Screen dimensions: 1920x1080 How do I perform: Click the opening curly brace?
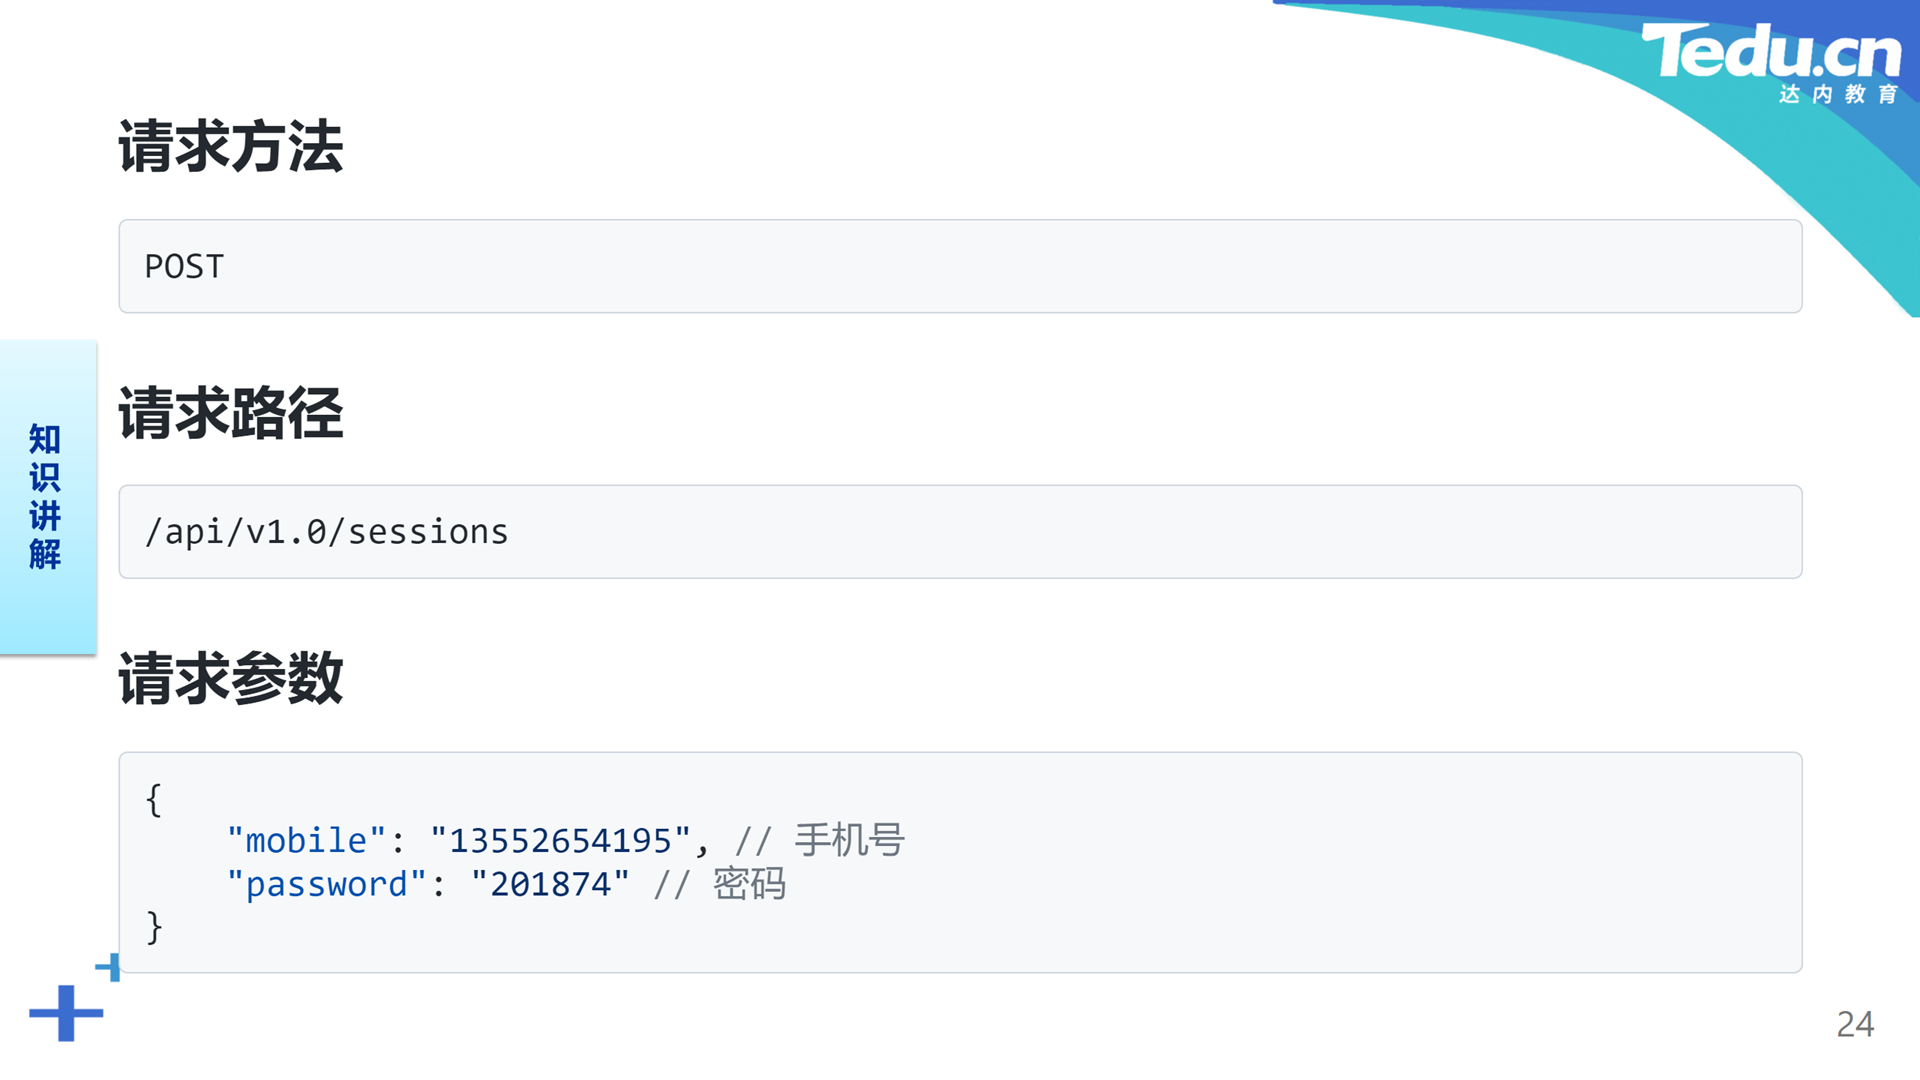(153, 799)
